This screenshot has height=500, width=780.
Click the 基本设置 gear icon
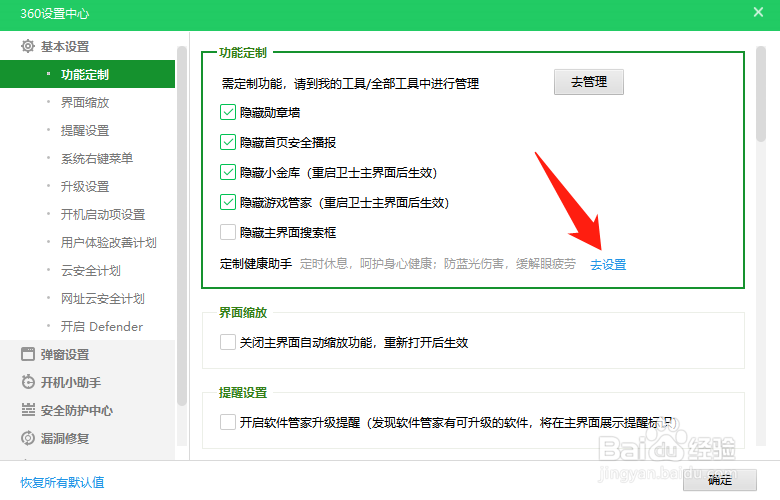click(28, 46)
